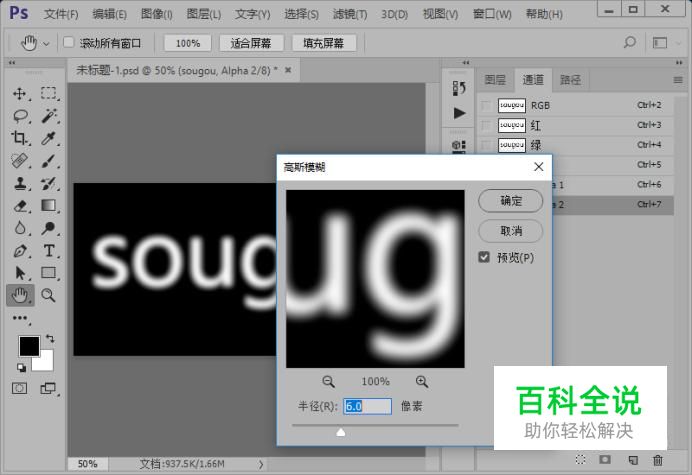
Task: Expand the collapsed icon panel dock
Action: pyautogui.click(x=466, y=63)
